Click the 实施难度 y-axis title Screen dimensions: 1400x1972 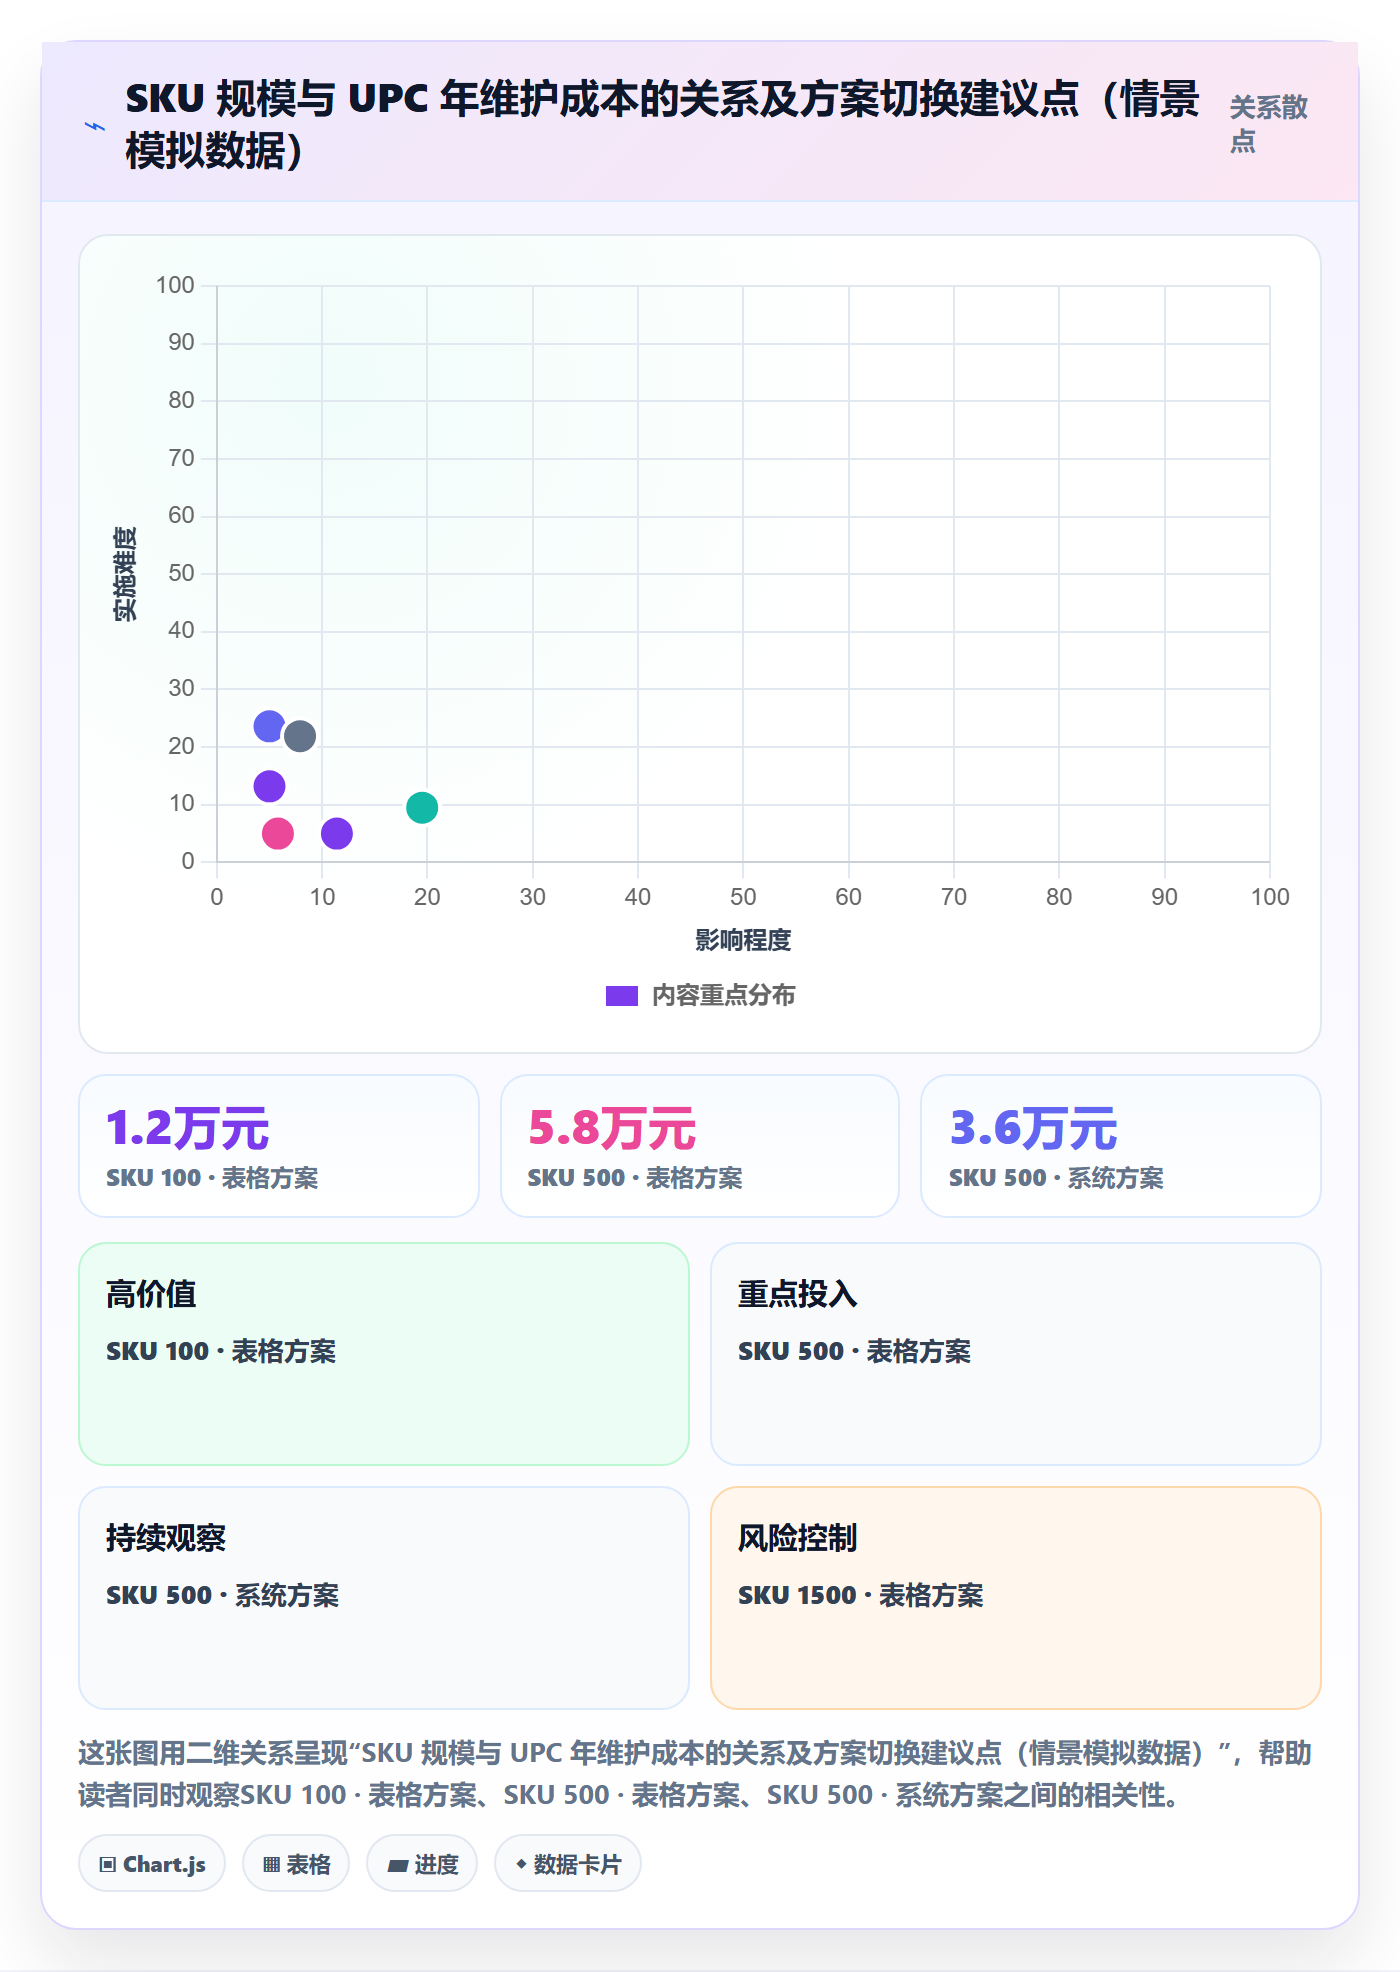(125, 574)
